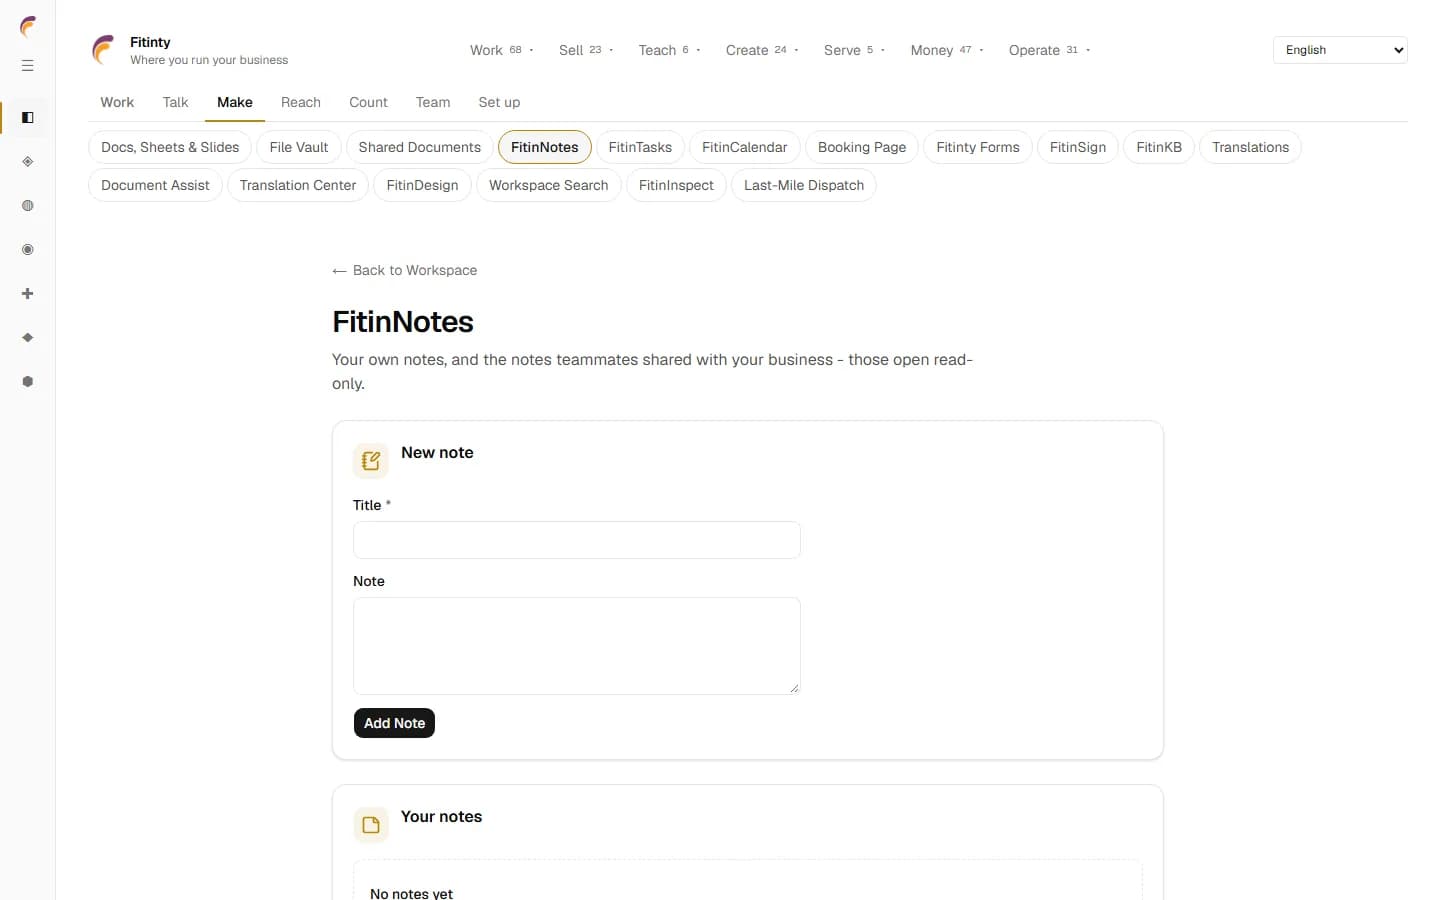Click the ringed circle sidebar icon
This screenshot has width=1440, height=900.
click(x=28, y=250)
